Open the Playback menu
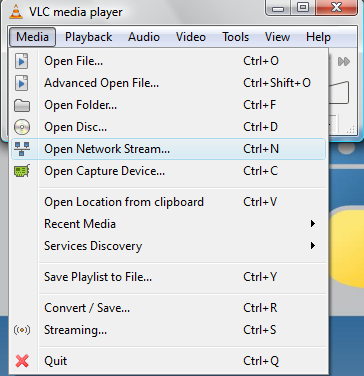The image size is (364, 376). tap(88, 37)
